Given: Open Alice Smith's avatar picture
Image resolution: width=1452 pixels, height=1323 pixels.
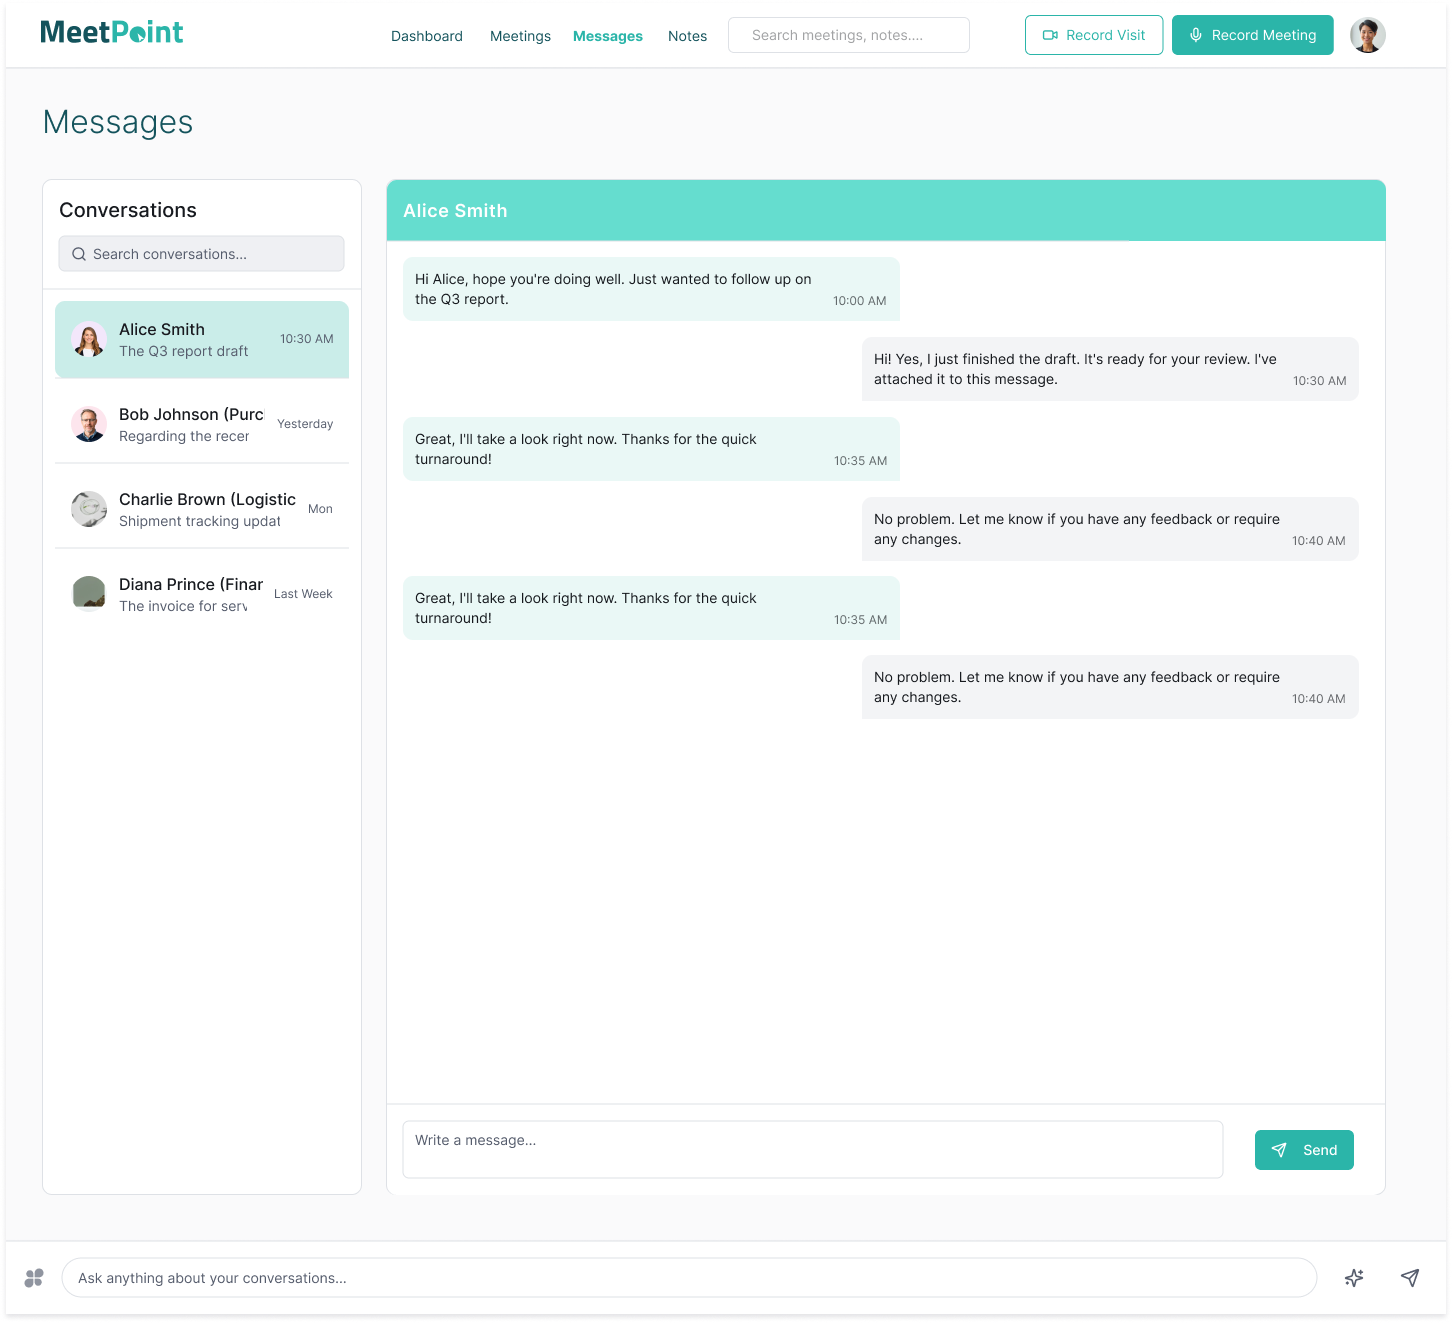Looking at the screenshot, I should click(x=89, y=339).
